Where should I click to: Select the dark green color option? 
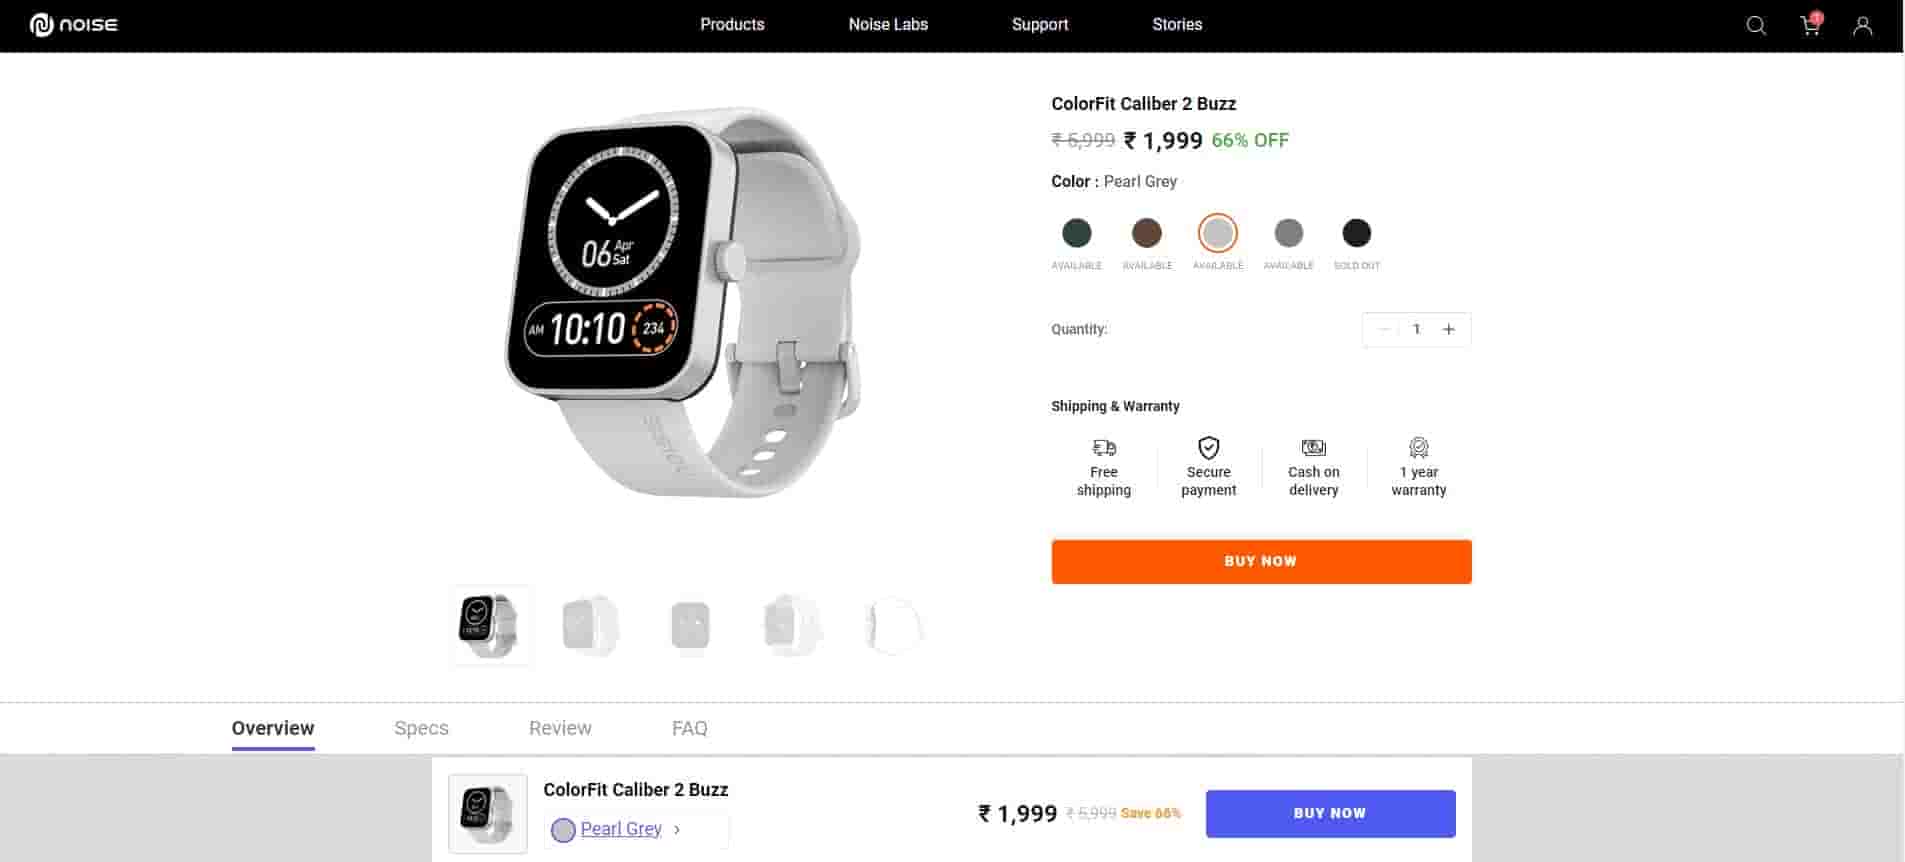(x=1076, y=233)
